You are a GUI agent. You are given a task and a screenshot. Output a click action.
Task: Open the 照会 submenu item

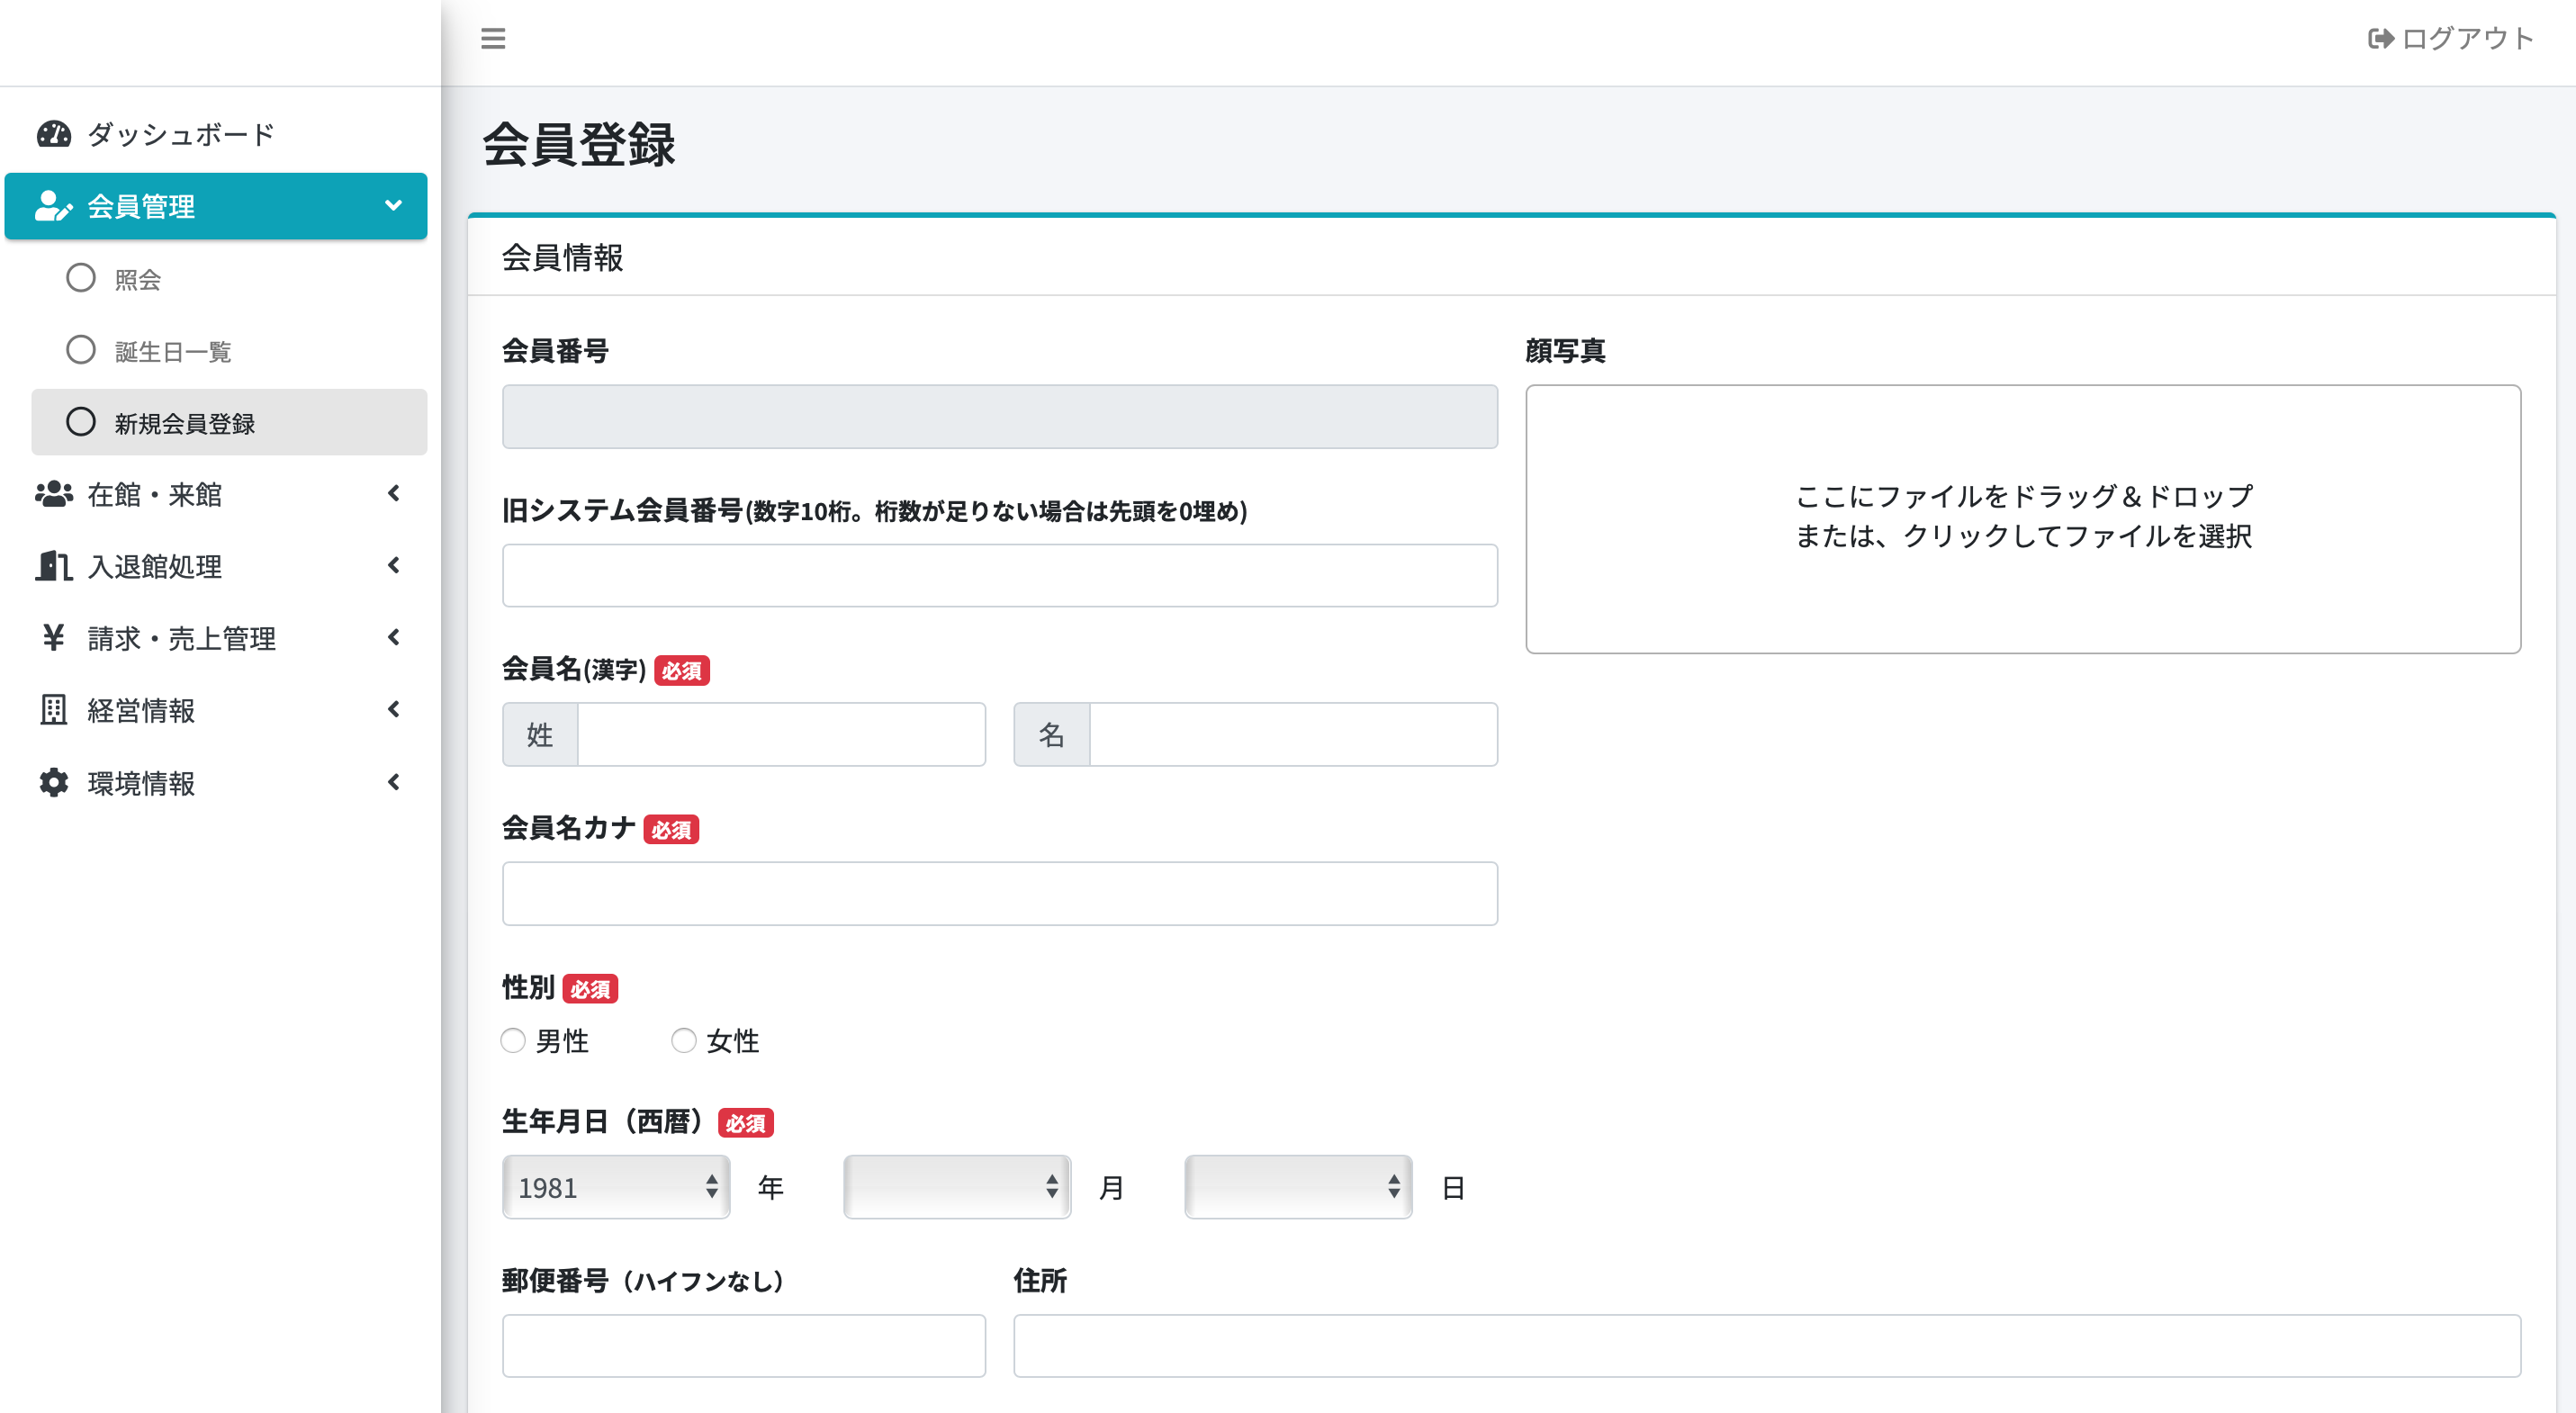pos(229,279)
